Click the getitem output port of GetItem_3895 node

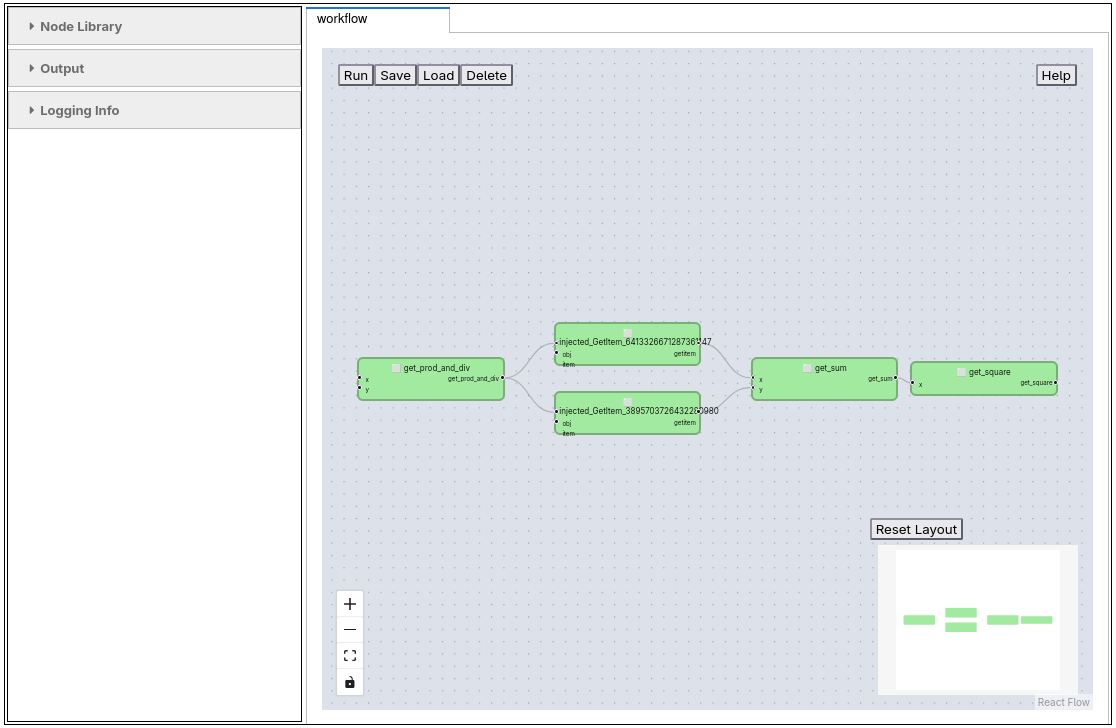699,411
